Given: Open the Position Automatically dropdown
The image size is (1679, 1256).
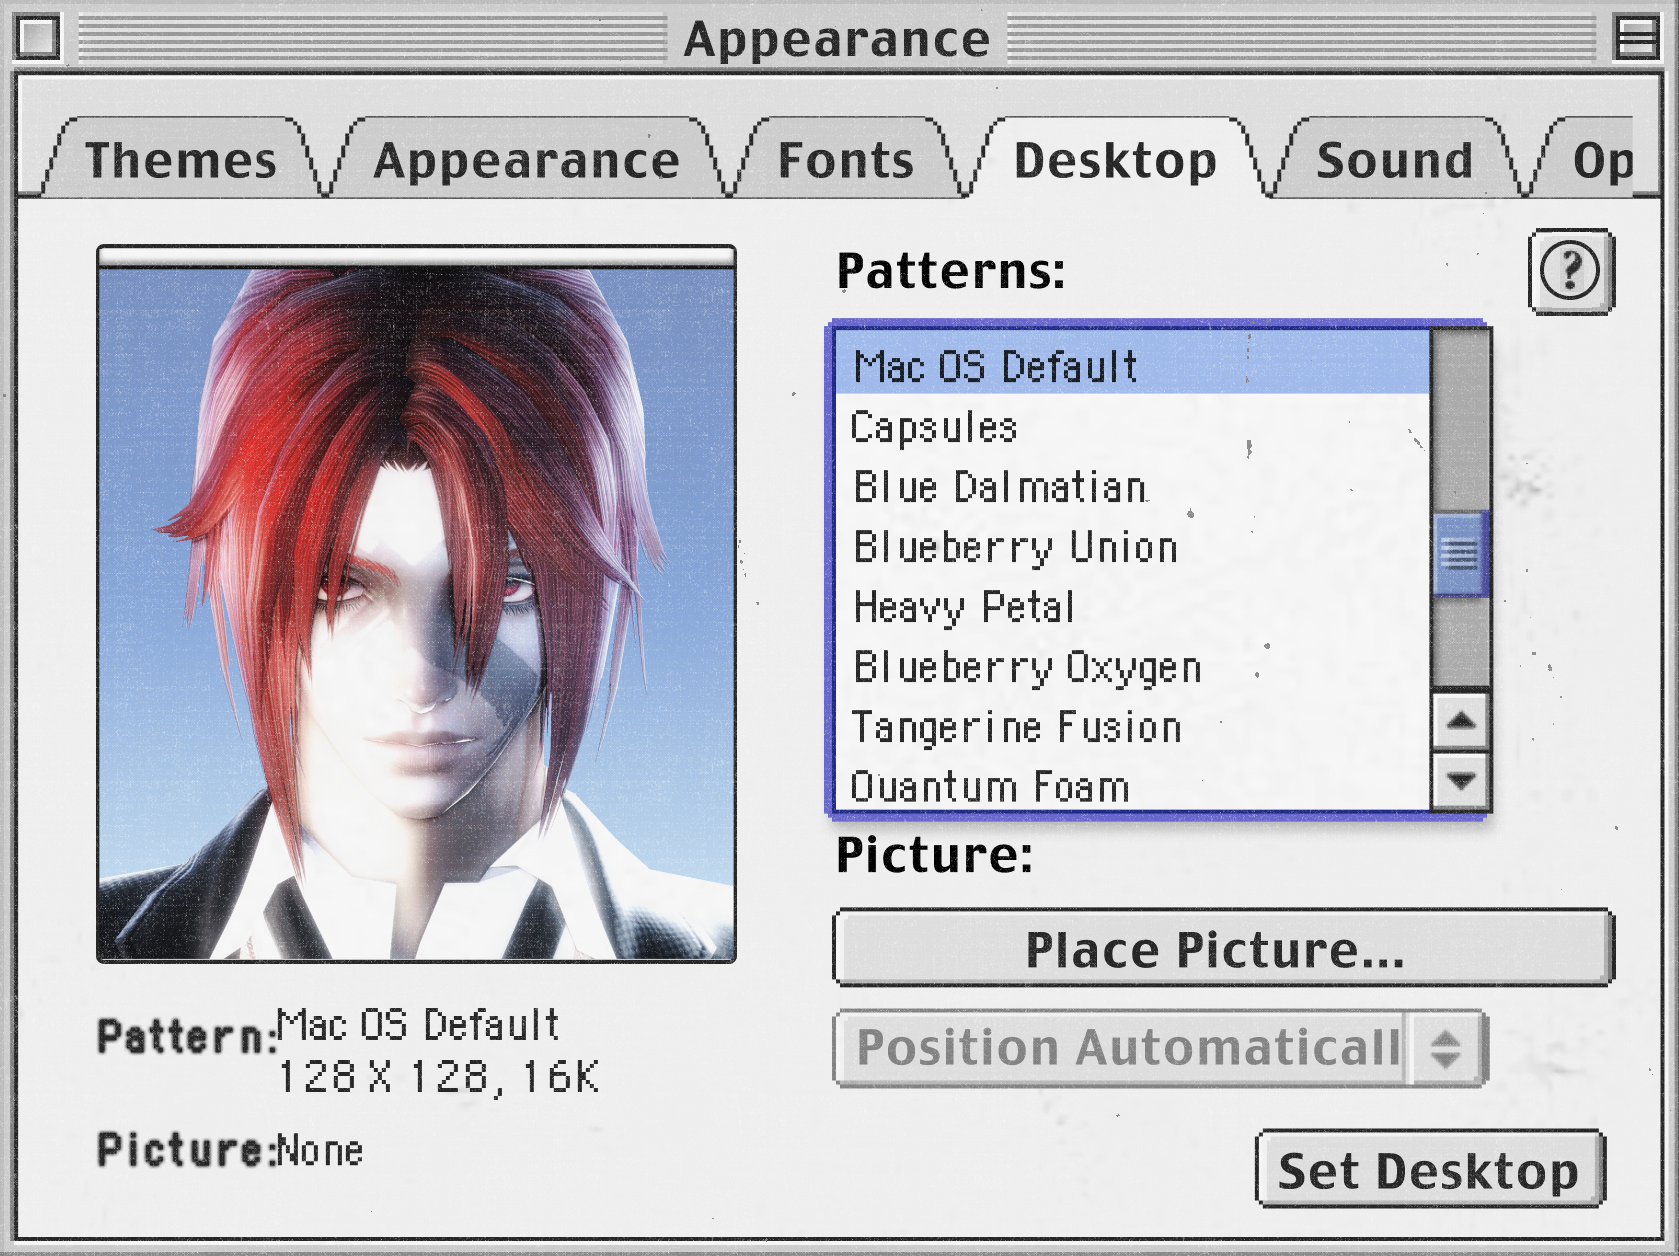Looking at the screenshot, I should point(1161,1048).
